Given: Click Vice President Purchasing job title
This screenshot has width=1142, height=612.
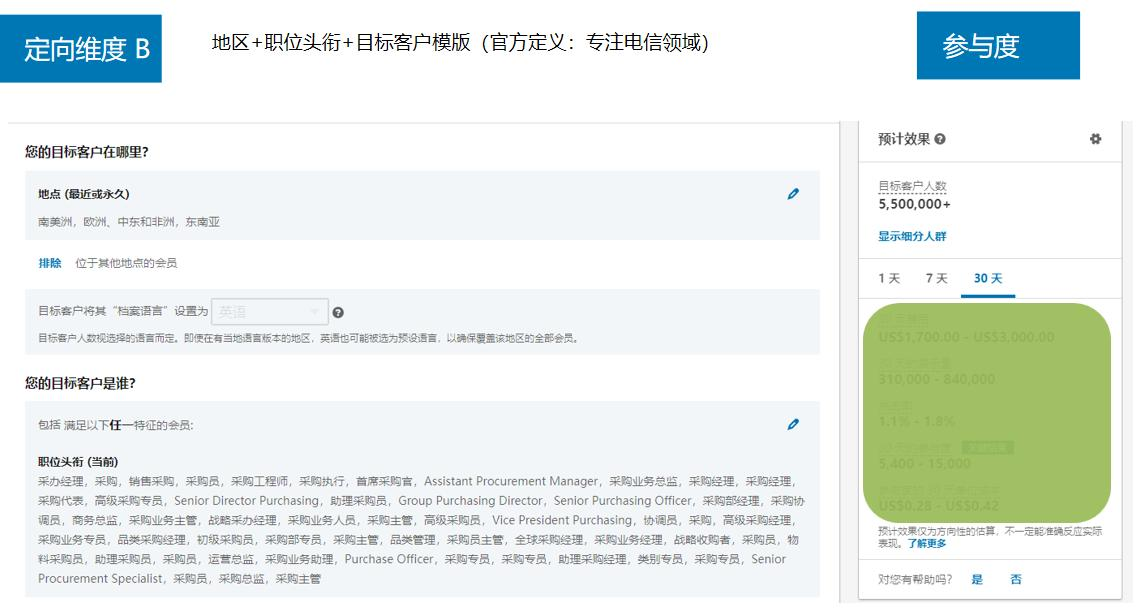Looking at the screenshot, I should (562, 520).
